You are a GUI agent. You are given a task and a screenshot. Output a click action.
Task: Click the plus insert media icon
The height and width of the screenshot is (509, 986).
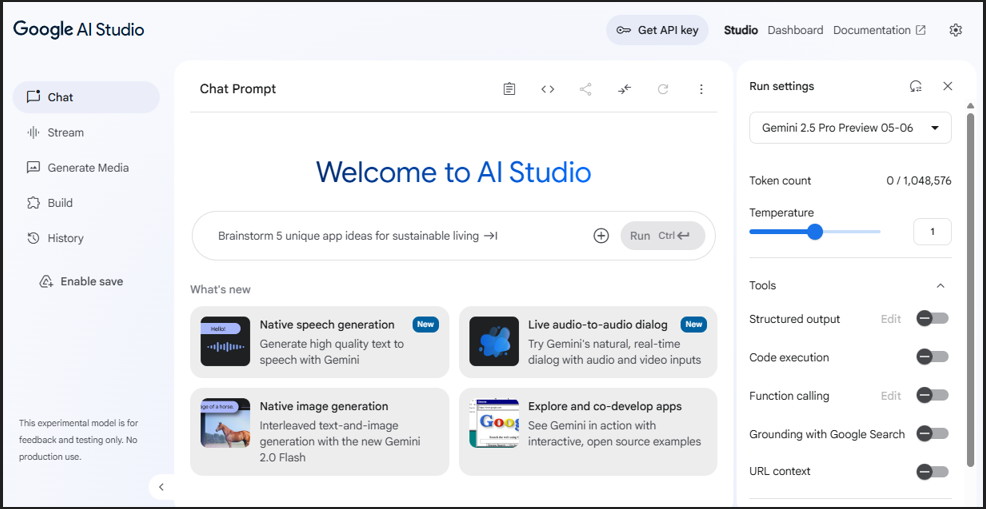pos(601,236)
